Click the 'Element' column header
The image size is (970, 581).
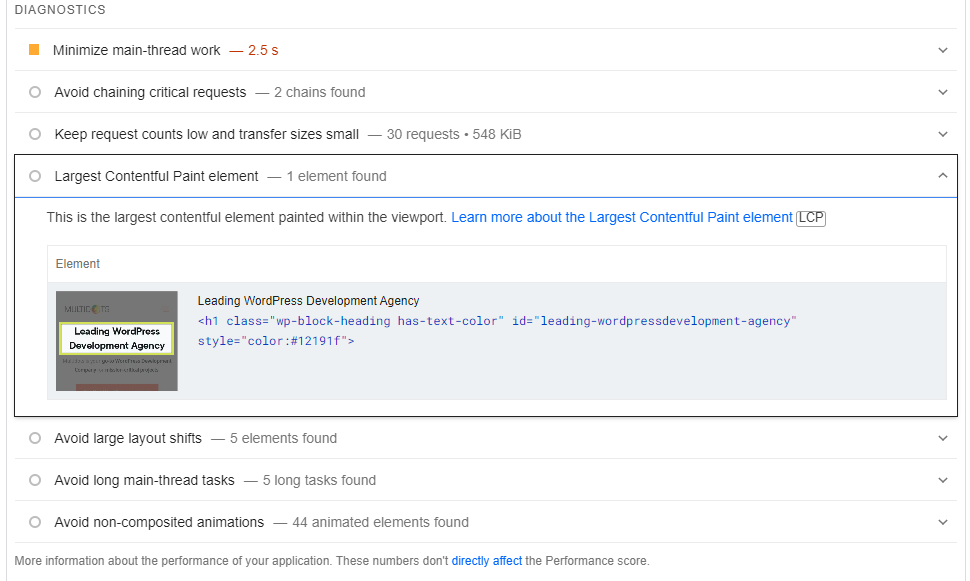(x=78, y=264)
